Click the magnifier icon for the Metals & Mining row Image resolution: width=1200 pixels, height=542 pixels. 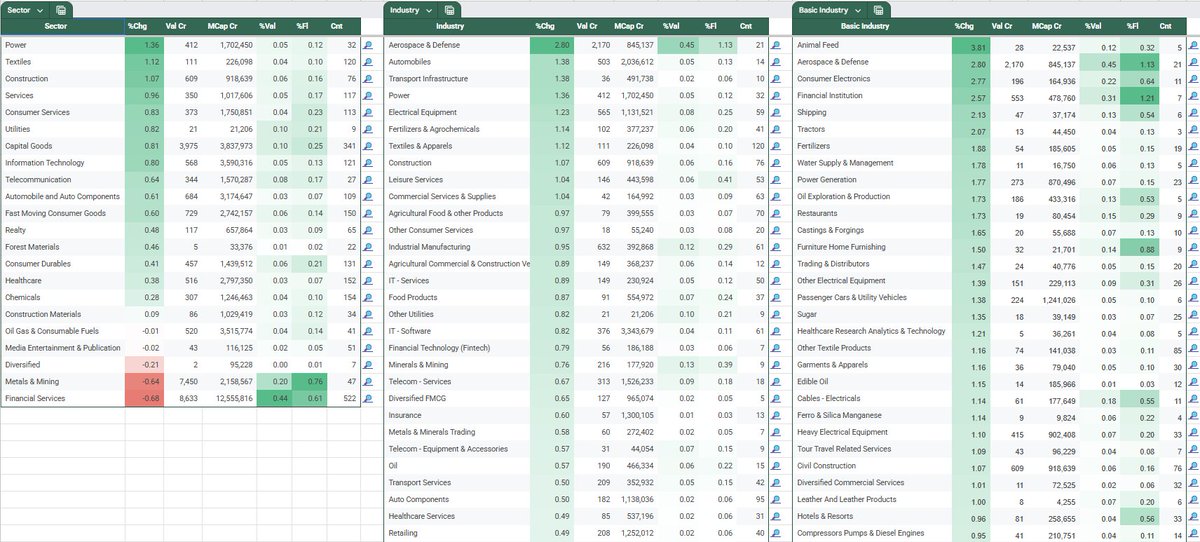(x=368, y=382)
